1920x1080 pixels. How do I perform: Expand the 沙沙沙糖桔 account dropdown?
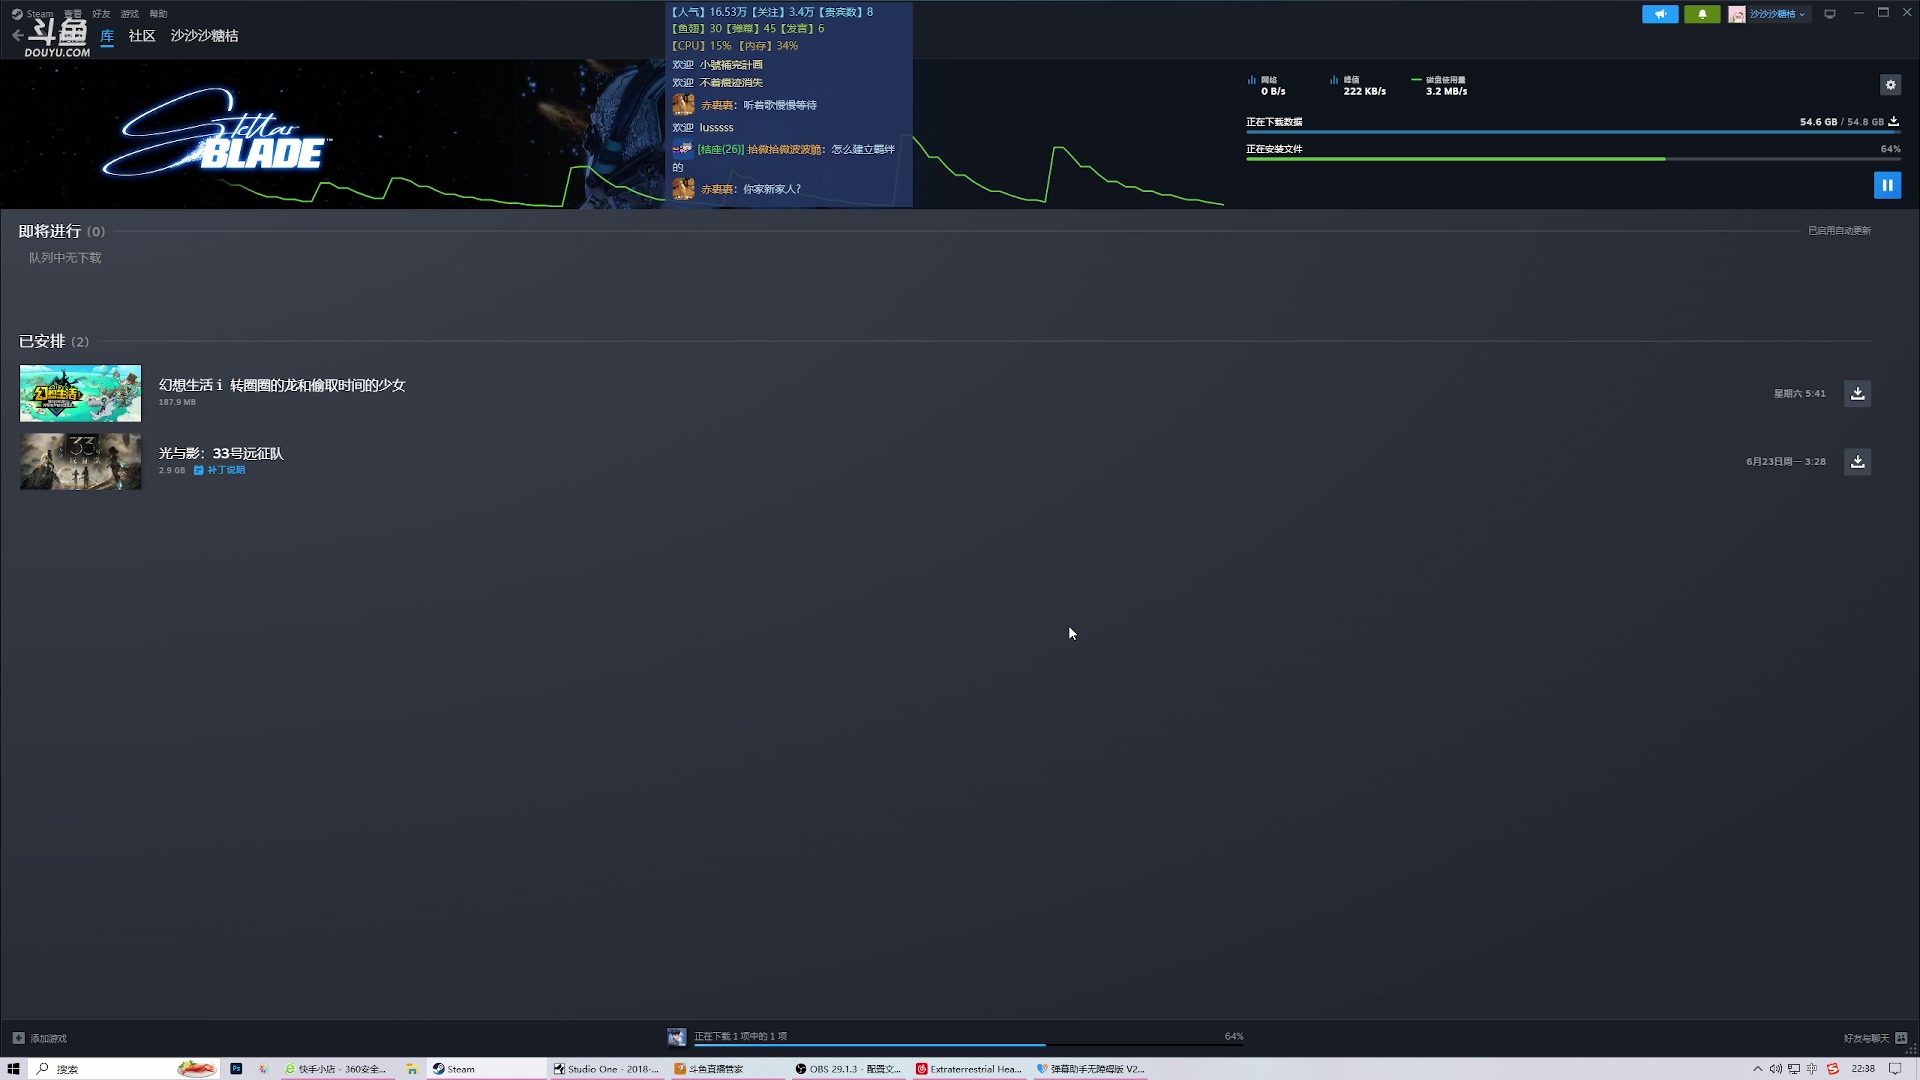[1777, 14]
